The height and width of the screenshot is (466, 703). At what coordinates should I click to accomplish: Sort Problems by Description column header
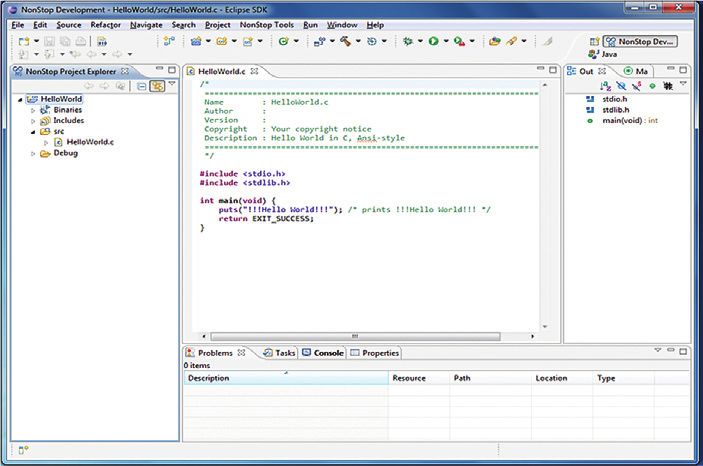pyautogui.click(x=286, y=378)
